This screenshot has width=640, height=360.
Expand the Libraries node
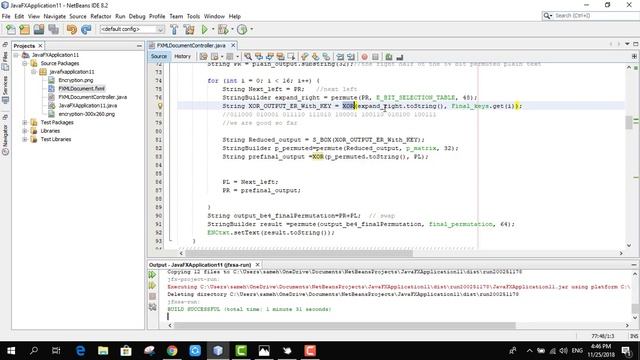pos(25,131)
